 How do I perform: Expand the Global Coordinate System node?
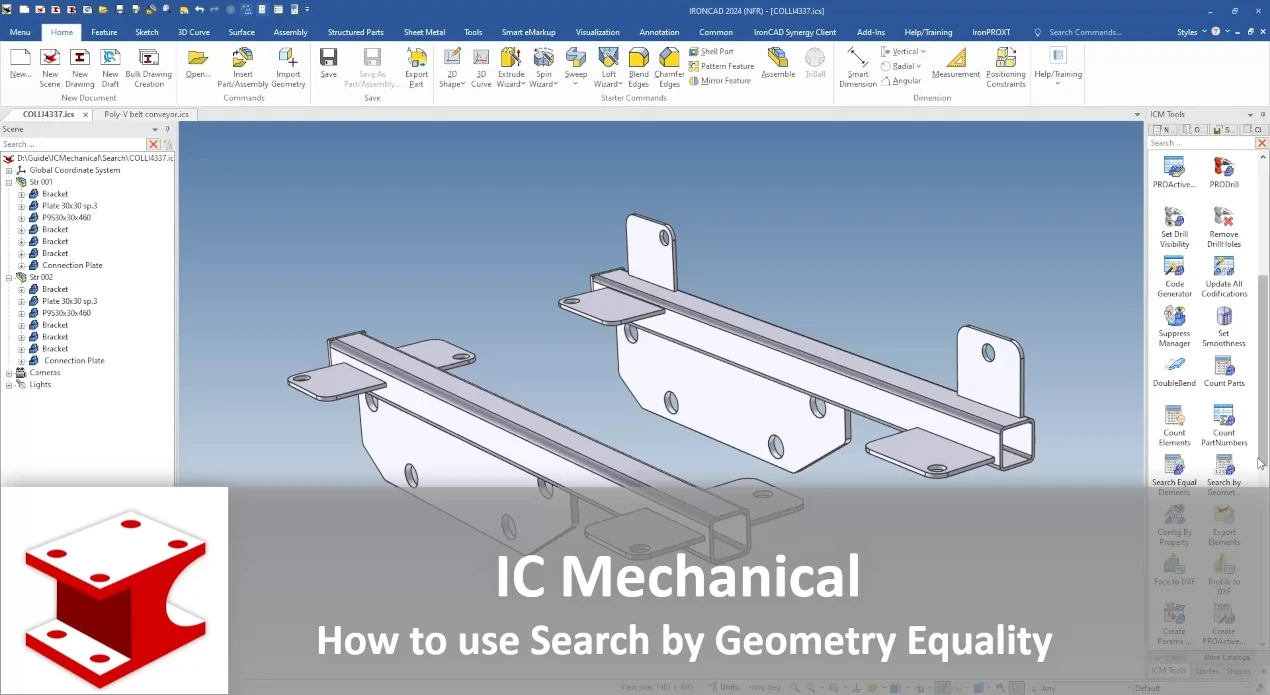point(9,170)
